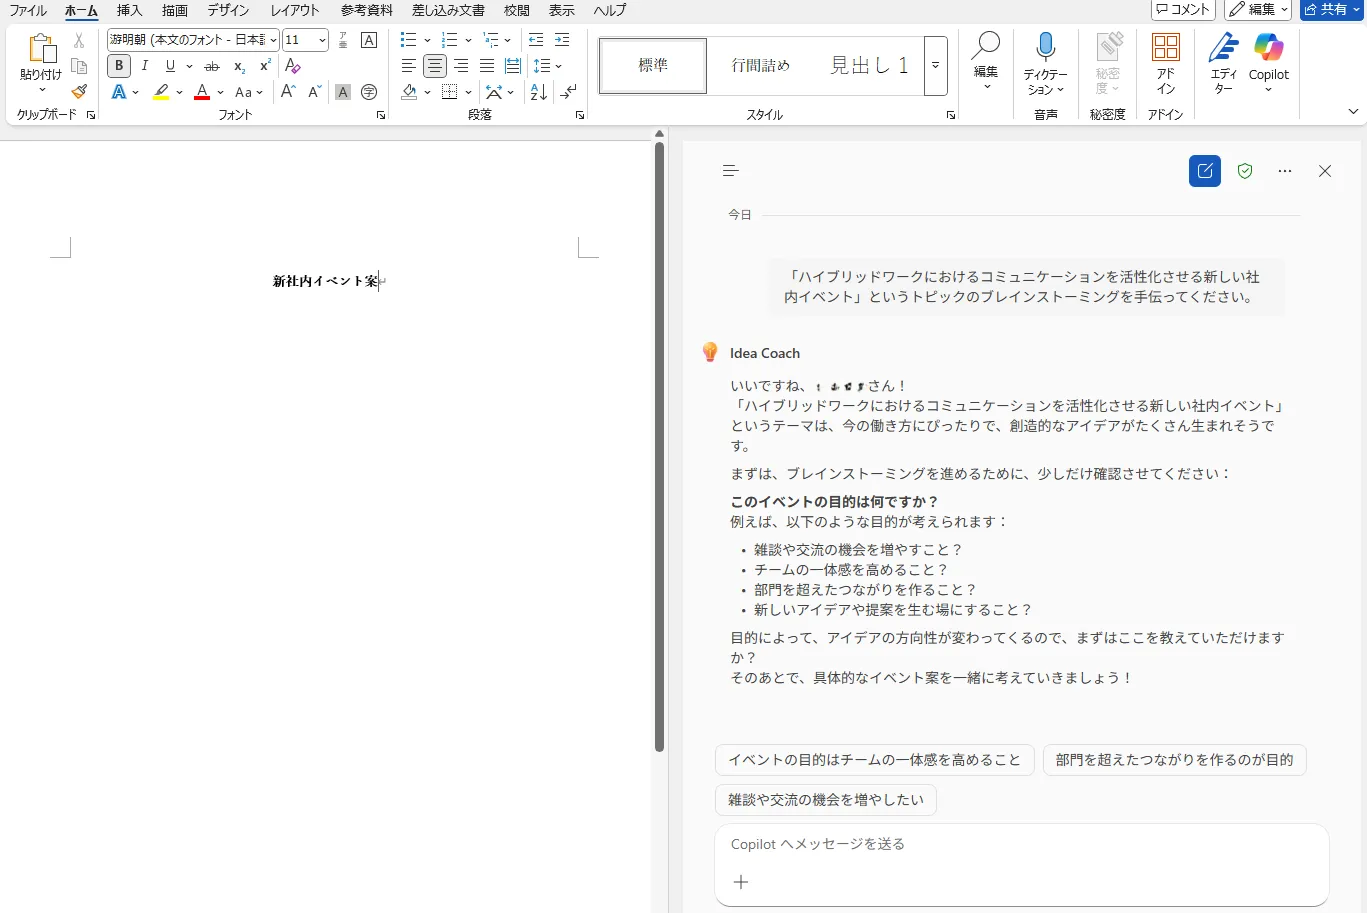
Task: Toggle italic formatting
Action: coord(144,65)
